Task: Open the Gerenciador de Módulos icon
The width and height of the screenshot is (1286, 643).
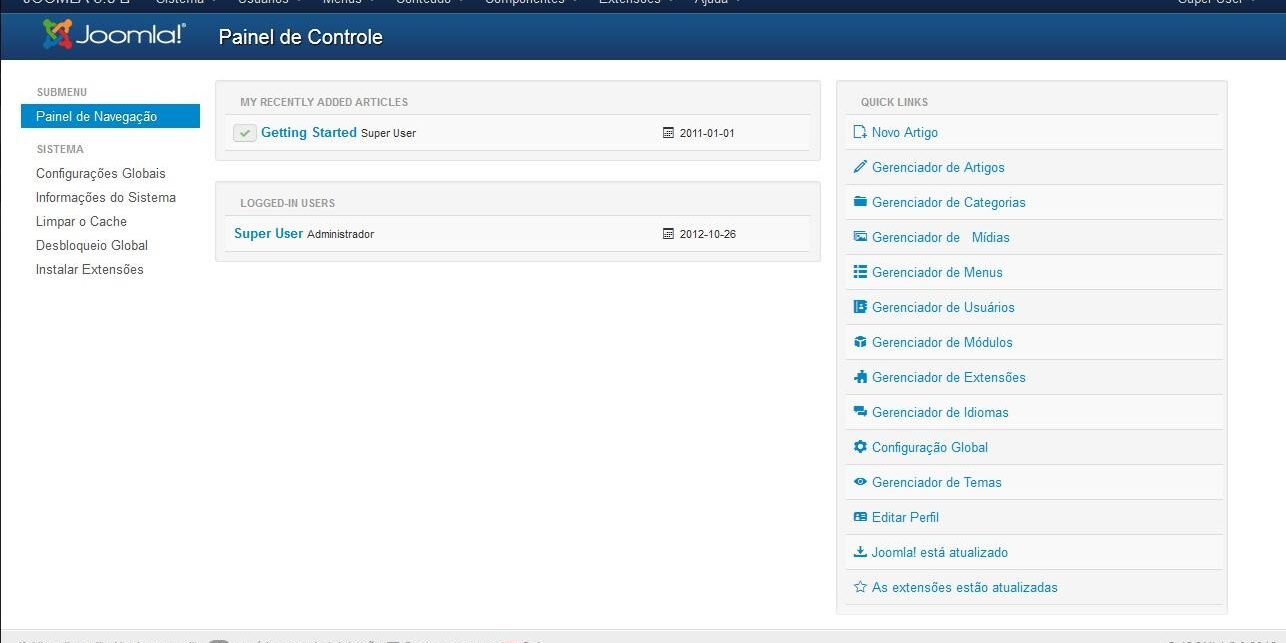Action: point(860,342)
